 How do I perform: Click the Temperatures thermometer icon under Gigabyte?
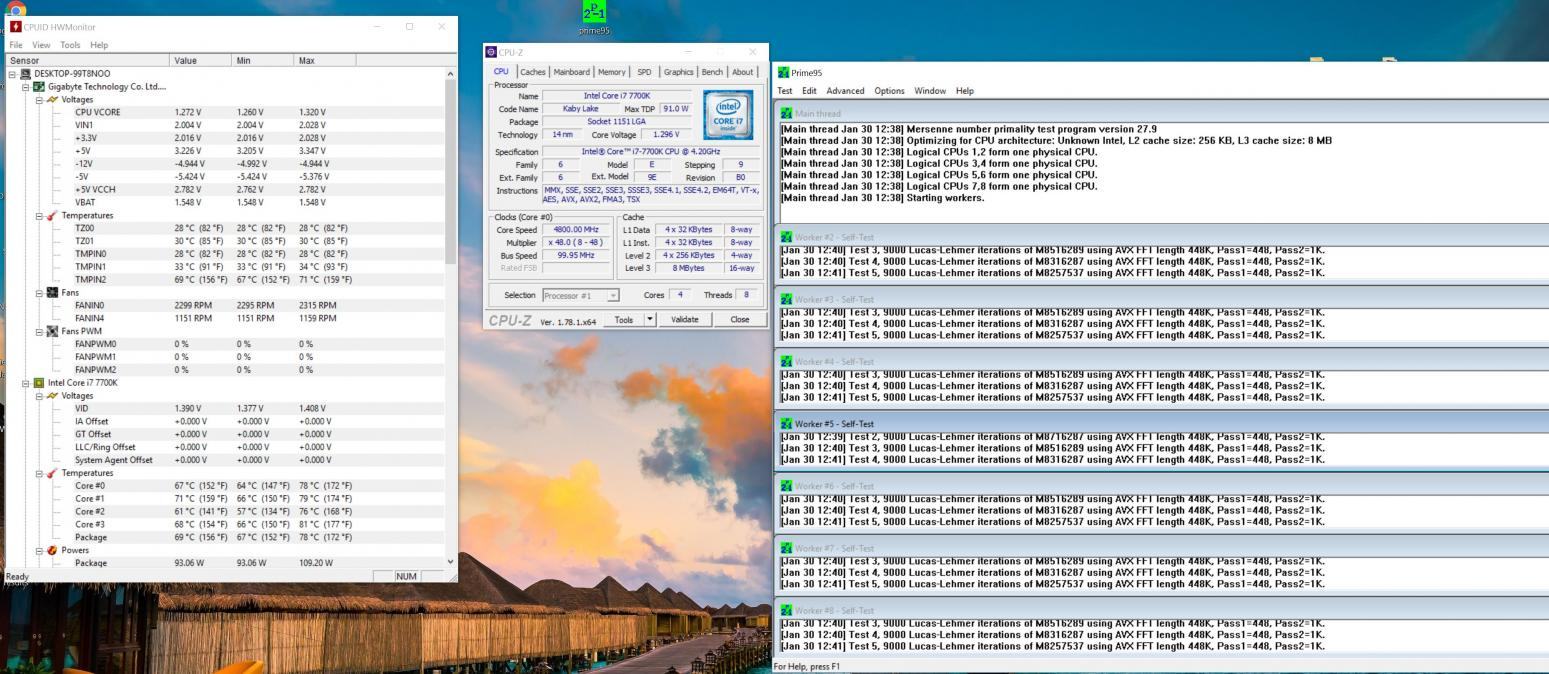coord(52,215)
